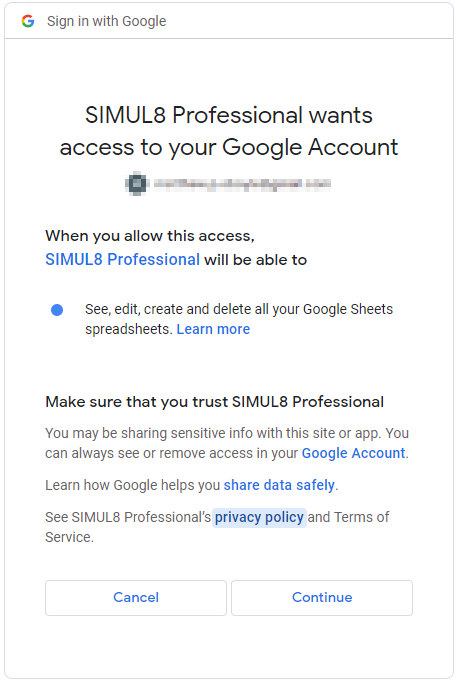Continue to grant SIMUL8 access
The width and height of the screenshot is (456, 681).
(x=322, y=598)
